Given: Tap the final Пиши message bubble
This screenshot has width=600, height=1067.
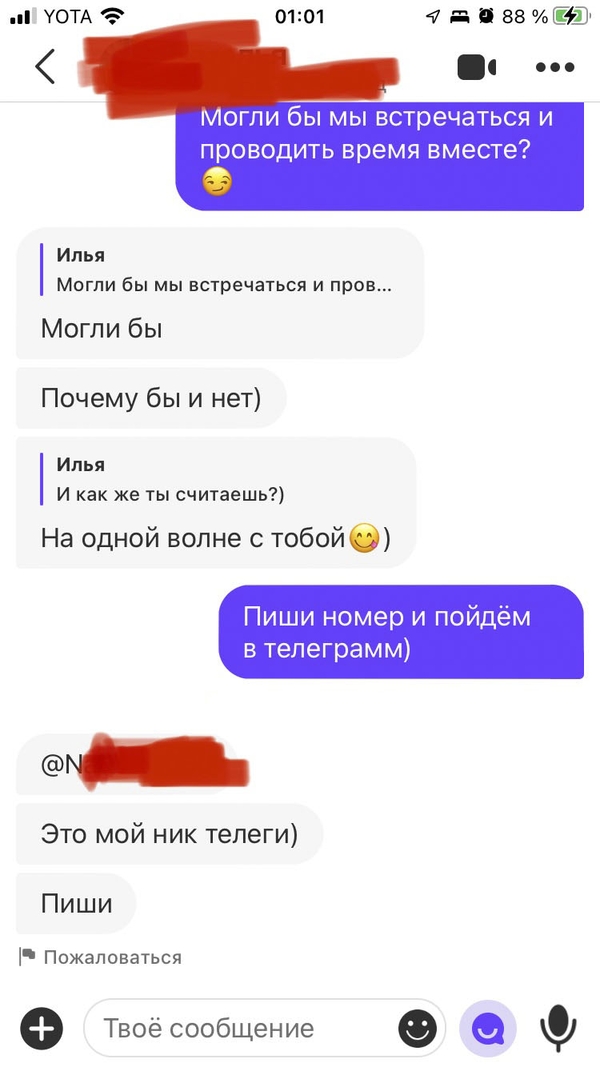Looking at the screenshot, I should (x=76, y=904).
